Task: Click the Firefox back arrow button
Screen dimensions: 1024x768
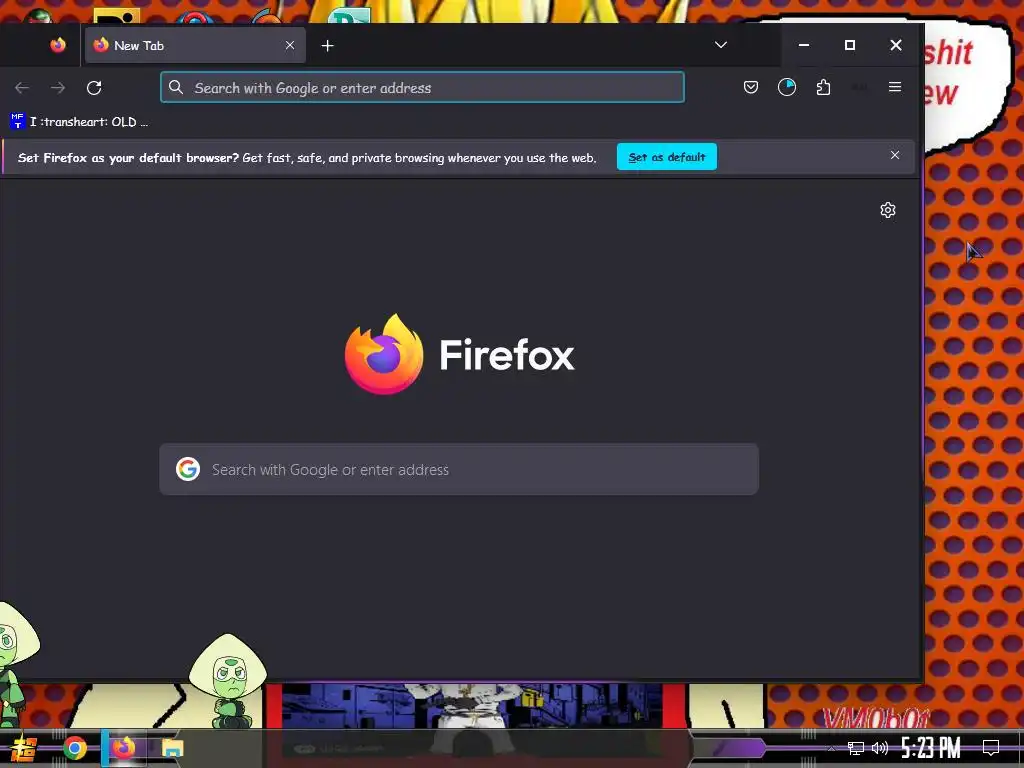Action: pyautogui.click(x=22, y=88)
